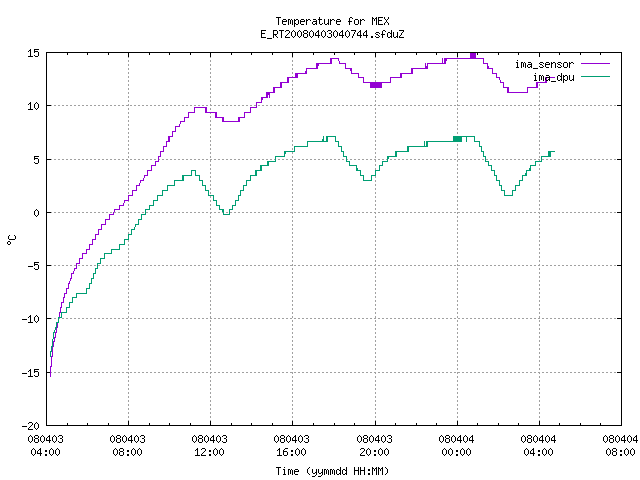This screenshot has width=640, height=480.
Task: Click the chart title "Temperature for MEX"
Action: coord(332,21)
